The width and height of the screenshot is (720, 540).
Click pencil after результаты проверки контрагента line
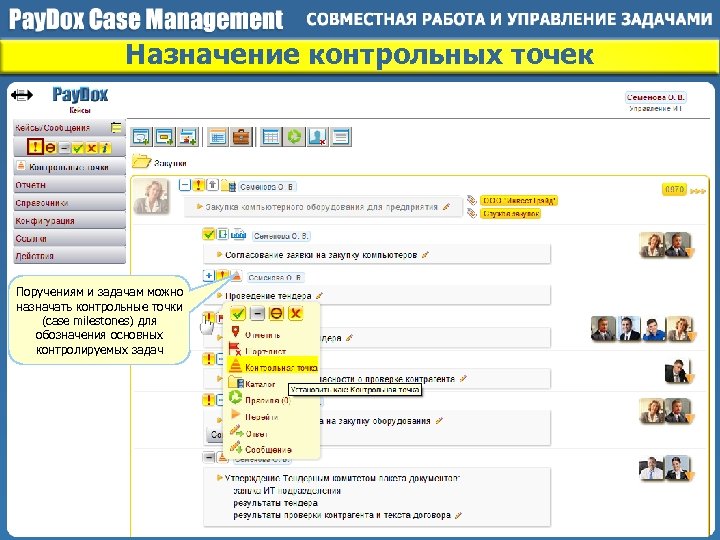coord(458,515)
